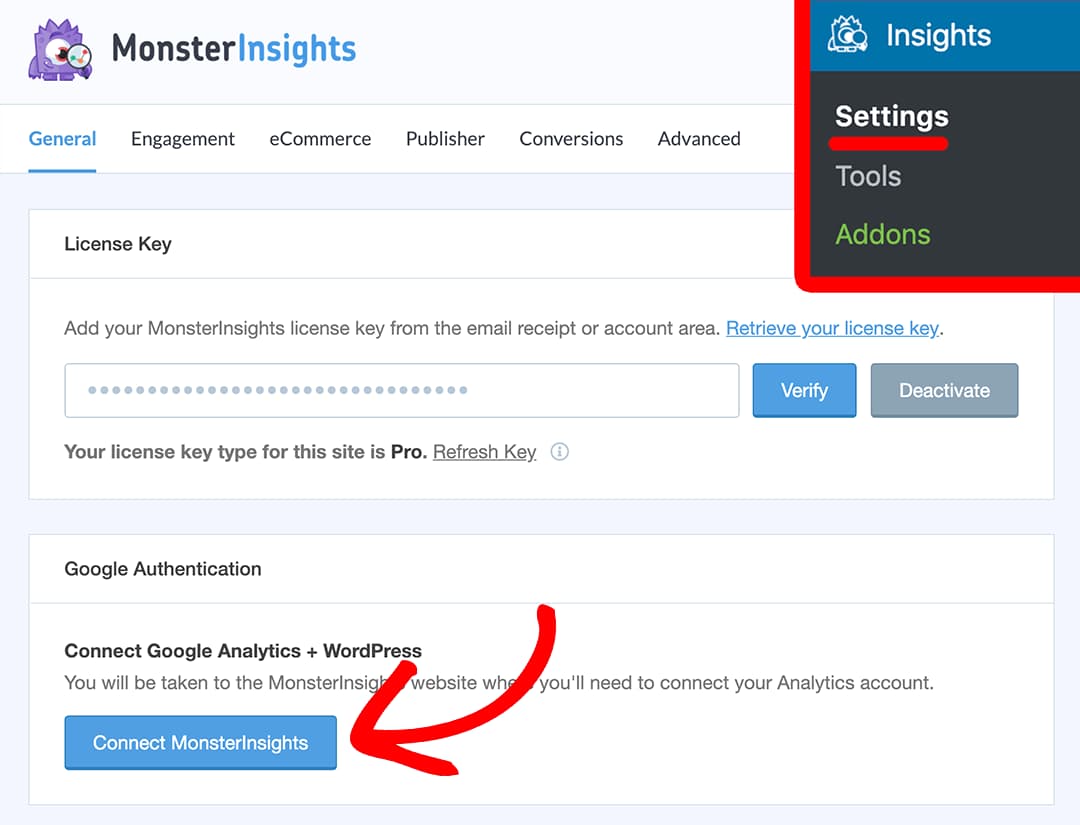Viewport: 1080px width, 825px height.
Task: Open the Publisher settings tab
Action: point(445,139)
